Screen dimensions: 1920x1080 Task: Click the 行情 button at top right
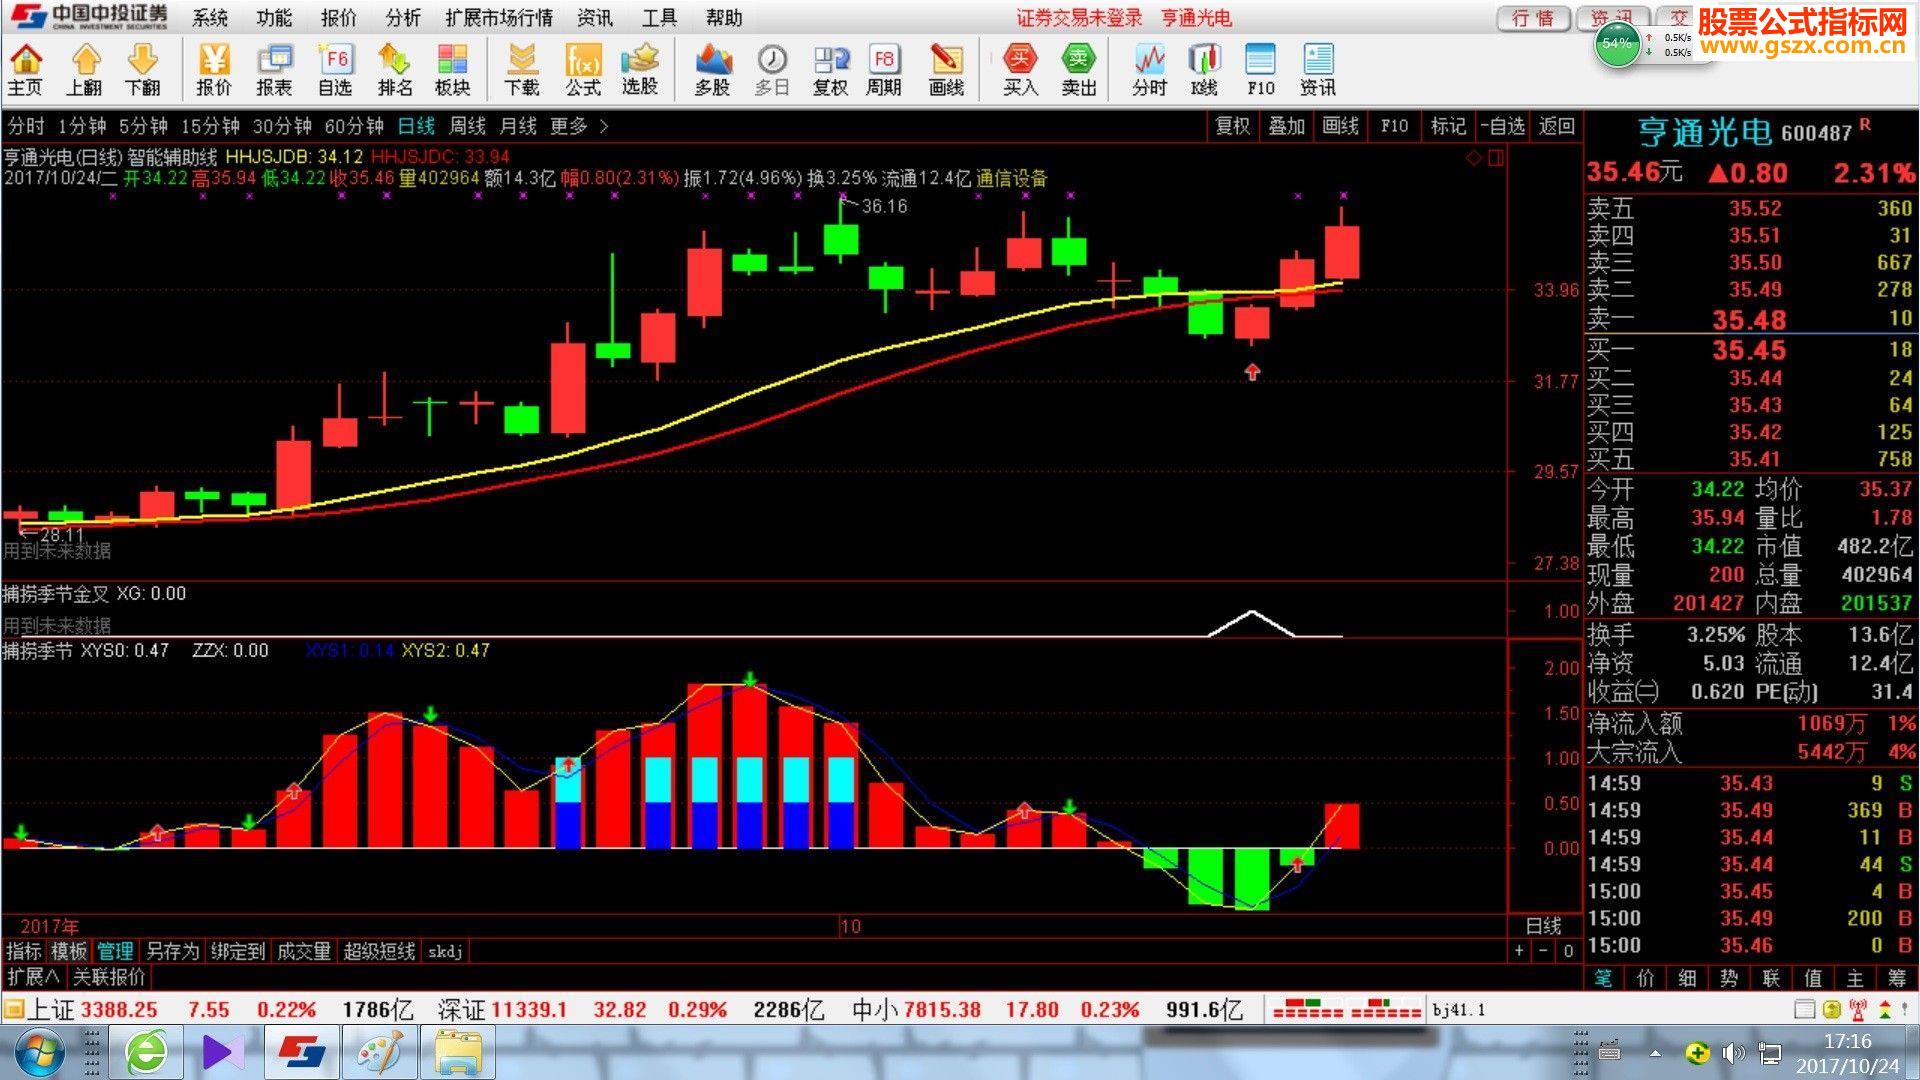[1533, 18]
